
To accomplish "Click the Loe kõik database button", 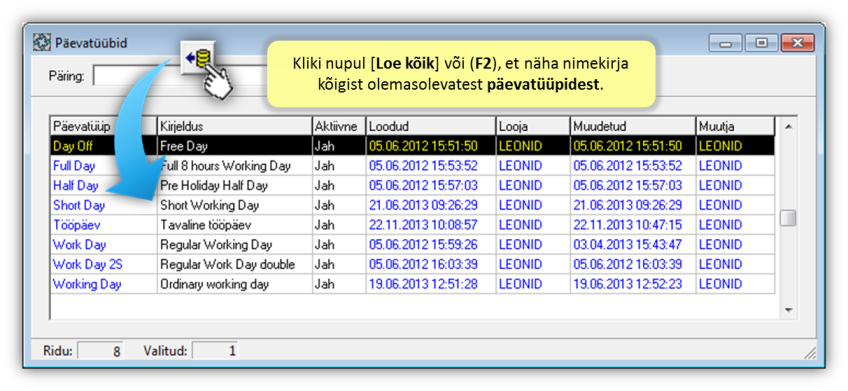I will click(x=198, y=58).
